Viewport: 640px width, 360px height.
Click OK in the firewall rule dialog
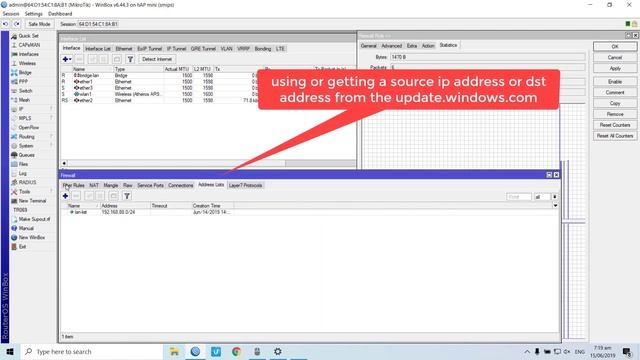pos(615,47)
